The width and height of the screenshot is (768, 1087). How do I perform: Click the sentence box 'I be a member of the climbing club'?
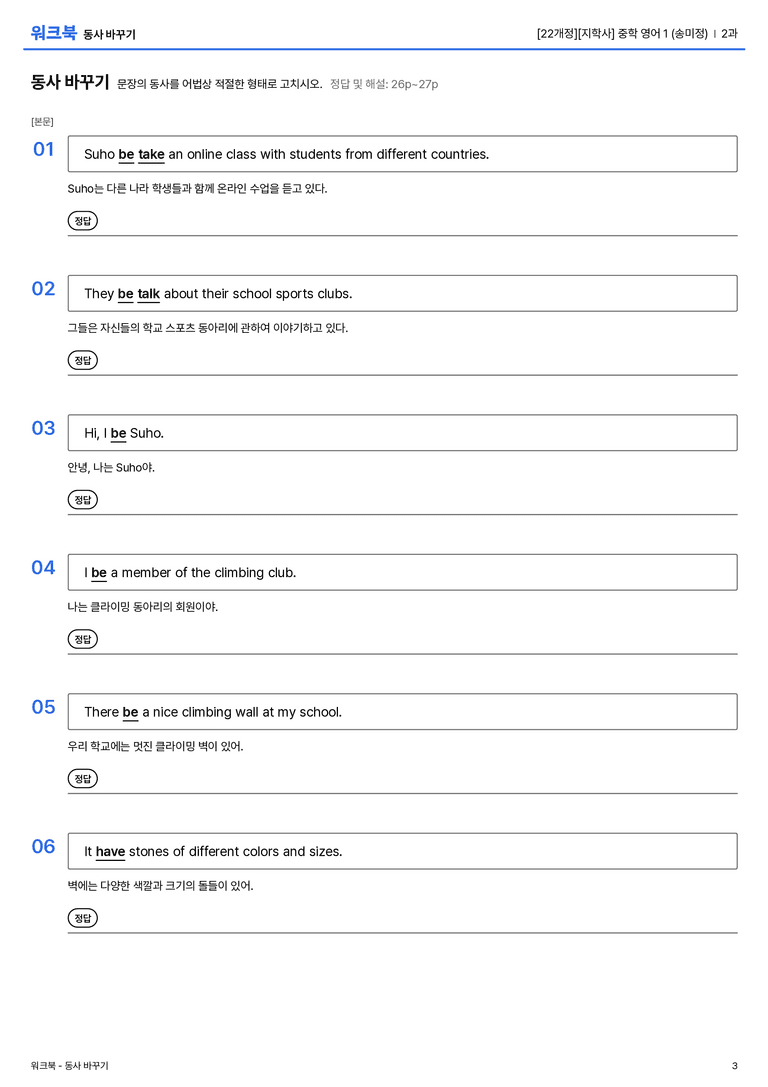[403, 572]
